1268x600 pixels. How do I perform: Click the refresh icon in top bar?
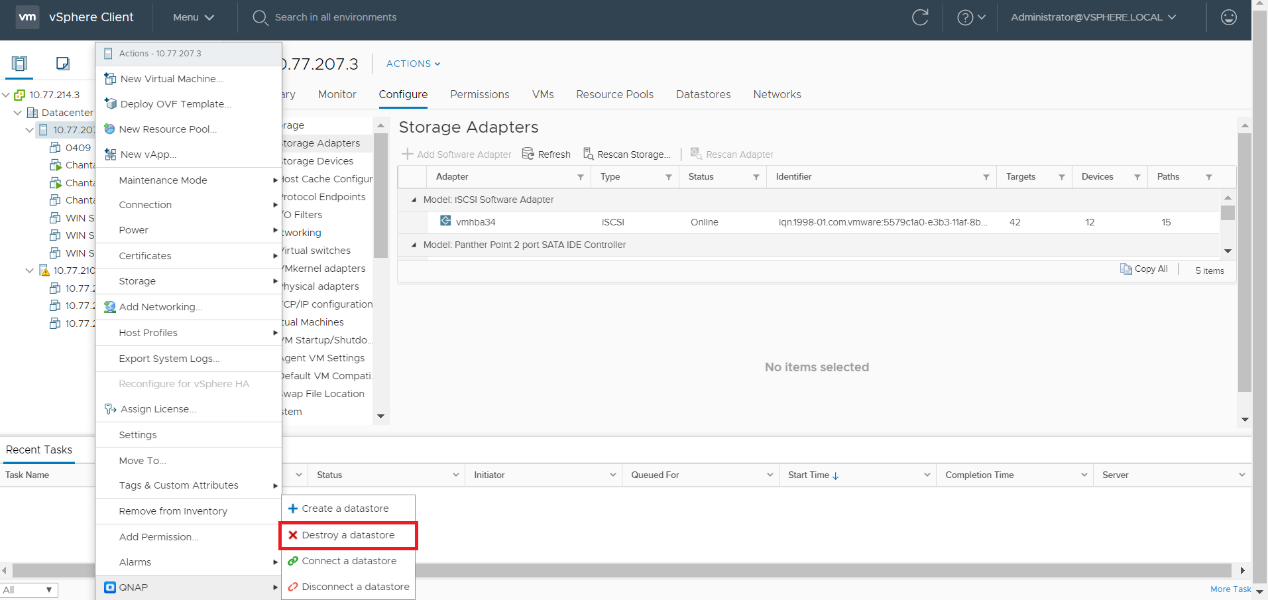pyautogui.click(x=920, y=17)
